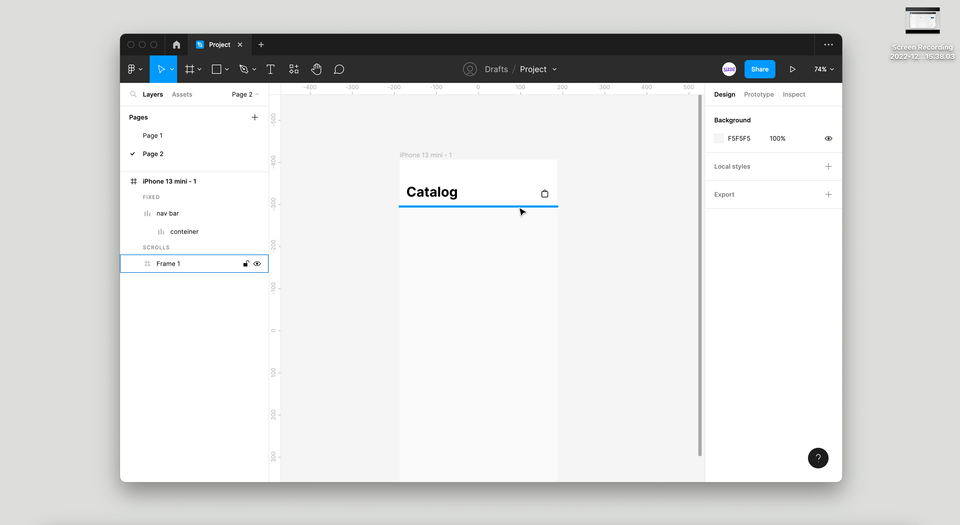Click the iPhone 13 mini frame icon
The width and height of the screenshot is (960, 525).
pos(133,181)
